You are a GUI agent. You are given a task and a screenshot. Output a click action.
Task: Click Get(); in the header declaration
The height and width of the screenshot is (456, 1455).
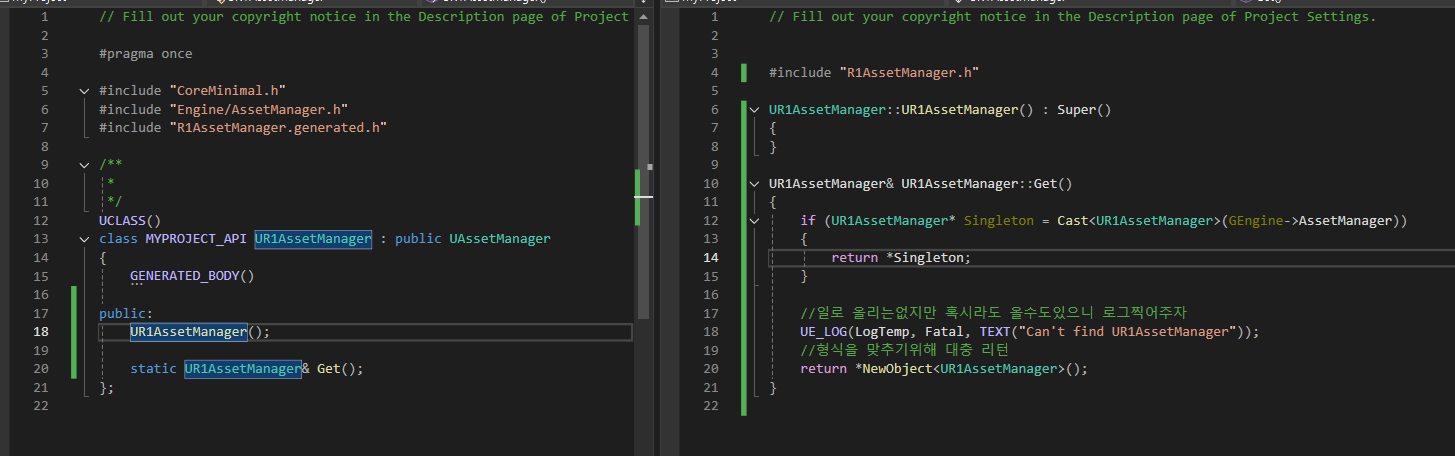coord(340,369)
